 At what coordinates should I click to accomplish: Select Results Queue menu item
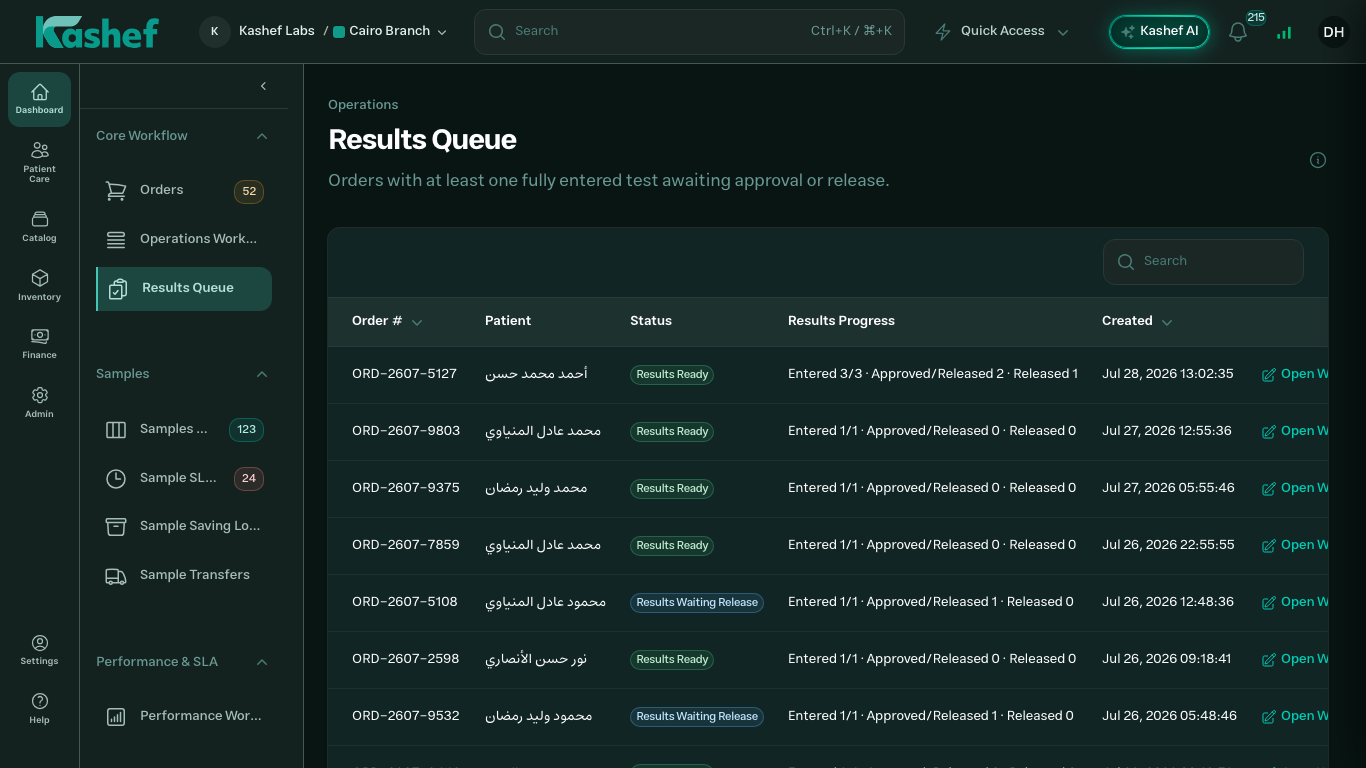(184, 288)
